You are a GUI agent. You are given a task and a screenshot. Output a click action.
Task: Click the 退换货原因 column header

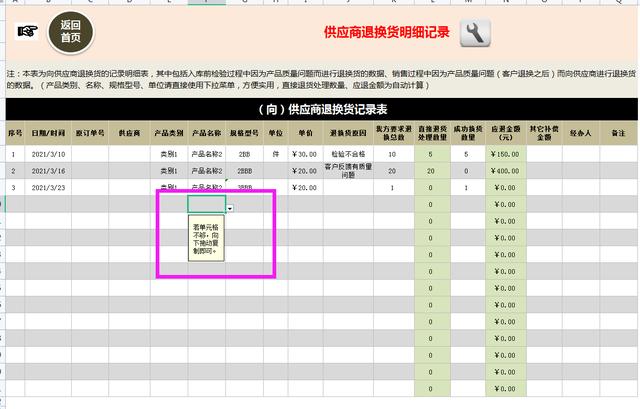click(348, 133)
